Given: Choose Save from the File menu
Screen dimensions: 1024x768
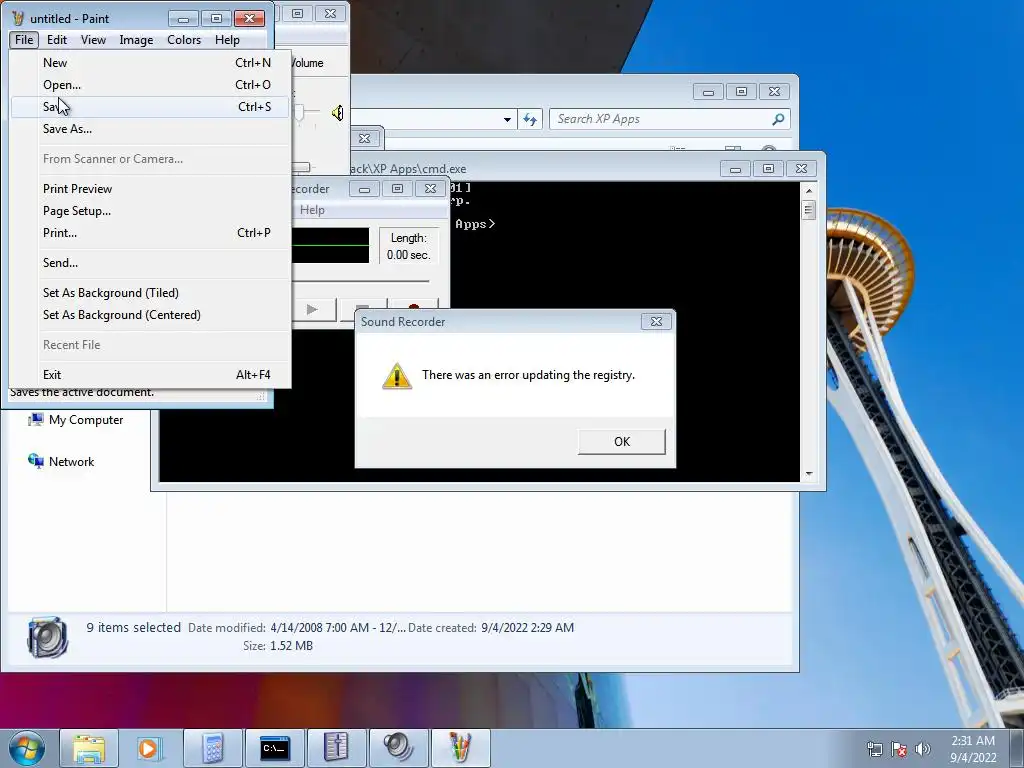Looking at the screenshot, I should pyautogui.click(x=150, y=106).
